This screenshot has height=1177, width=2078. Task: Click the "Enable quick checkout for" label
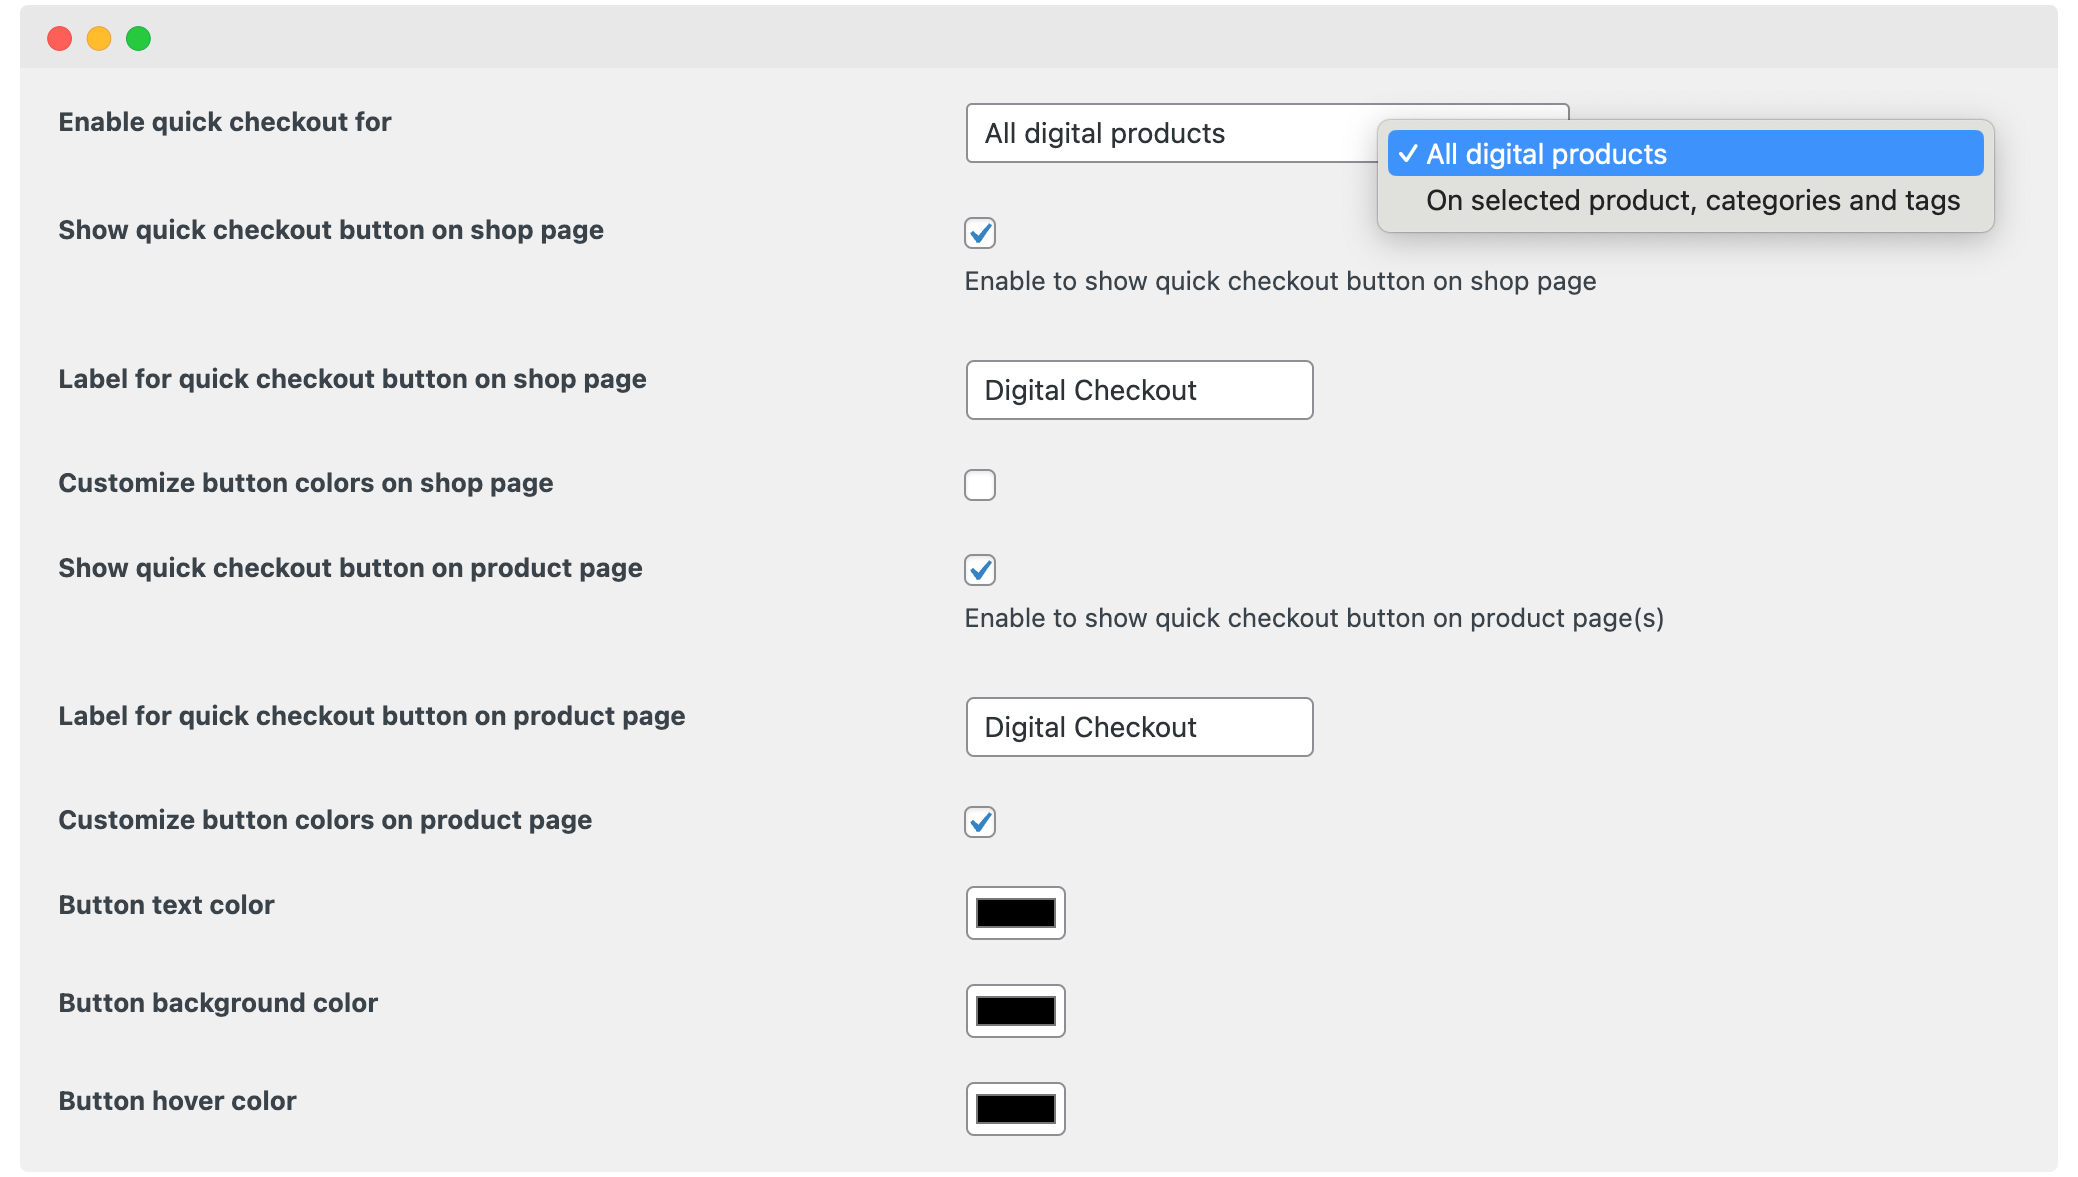(224, 121)
